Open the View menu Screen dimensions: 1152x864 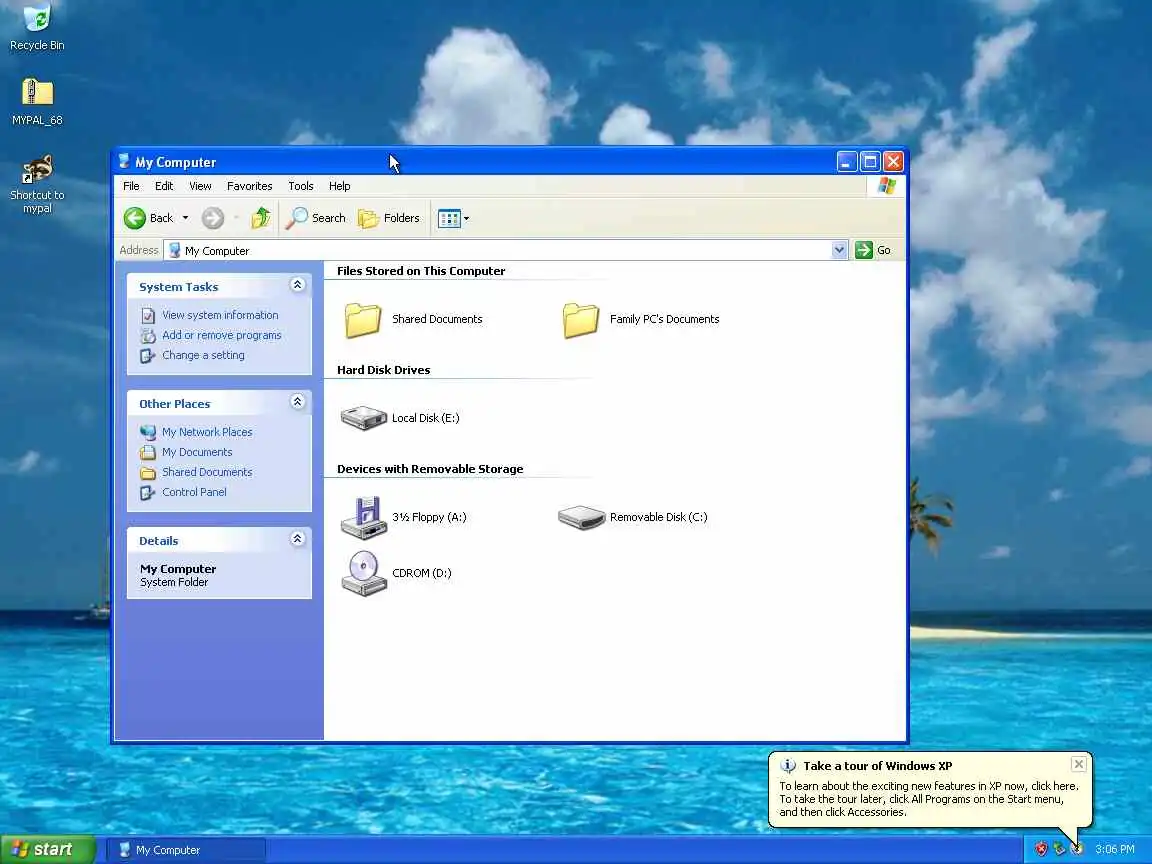(200, 186)
